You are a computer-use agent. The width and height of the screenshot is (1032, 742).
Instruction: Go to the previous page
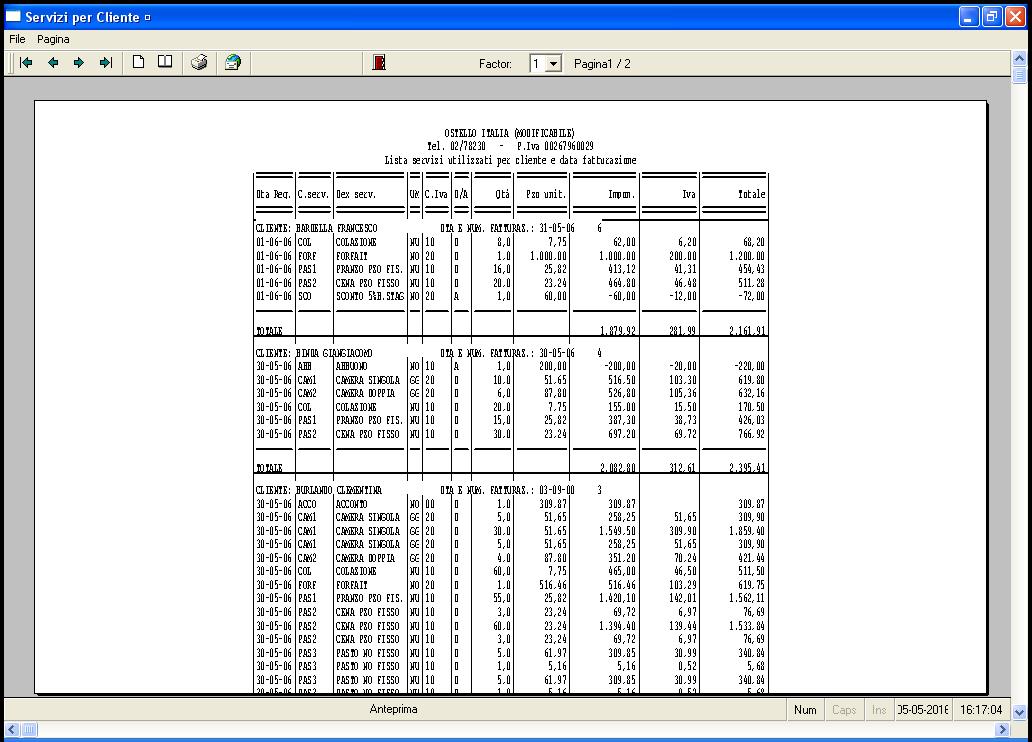tap(53, 63)
